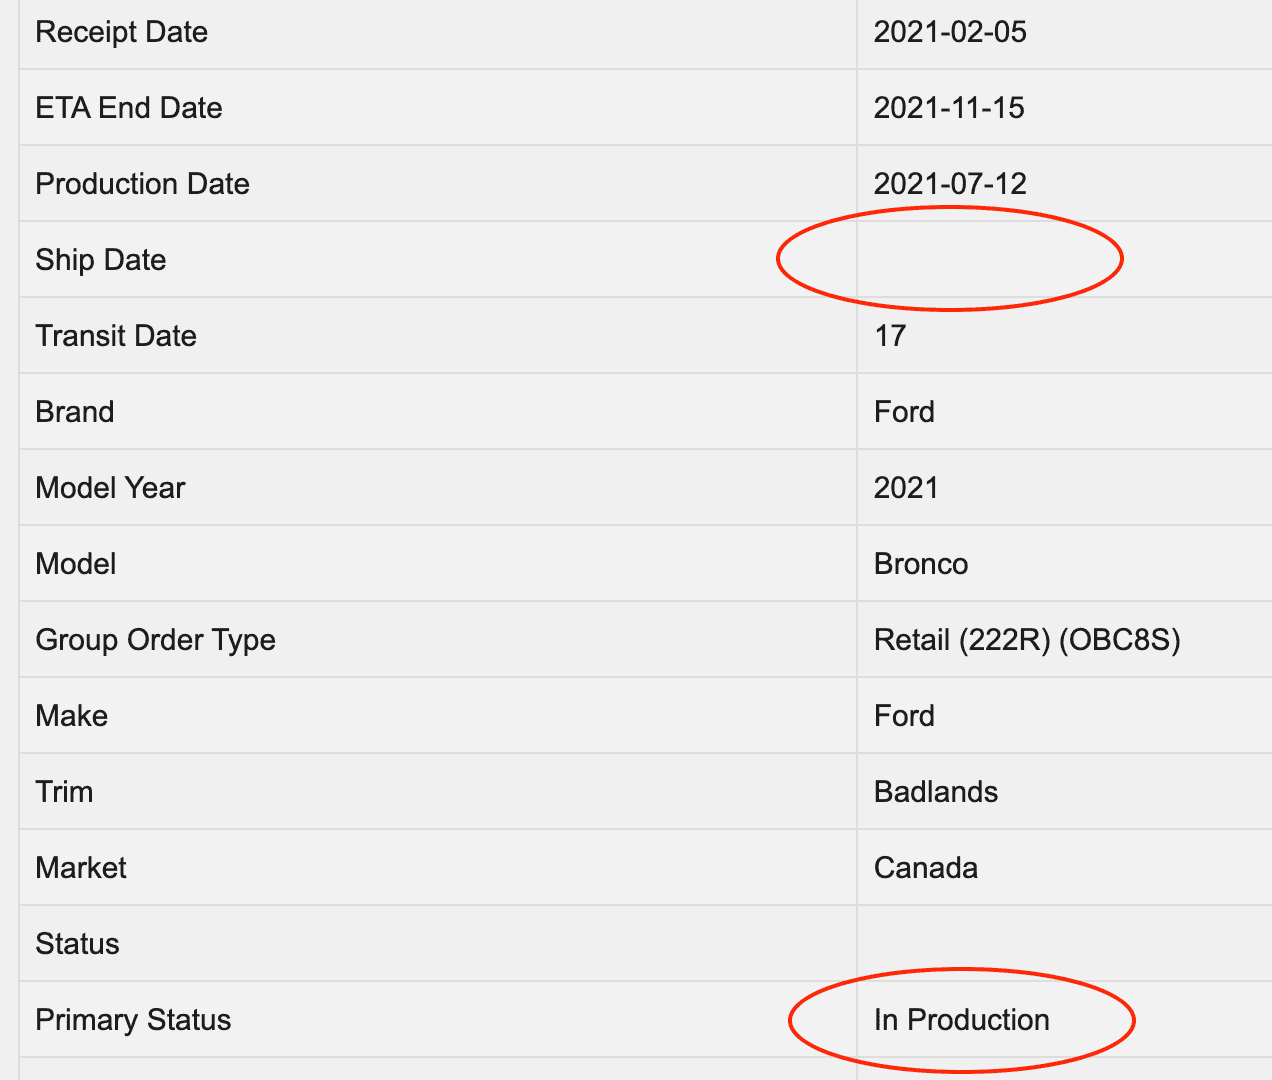This screenshot has height=1080, width=1272.
Task: Select the 'Group Order Type' label
Action: click(x=155, y=640)
